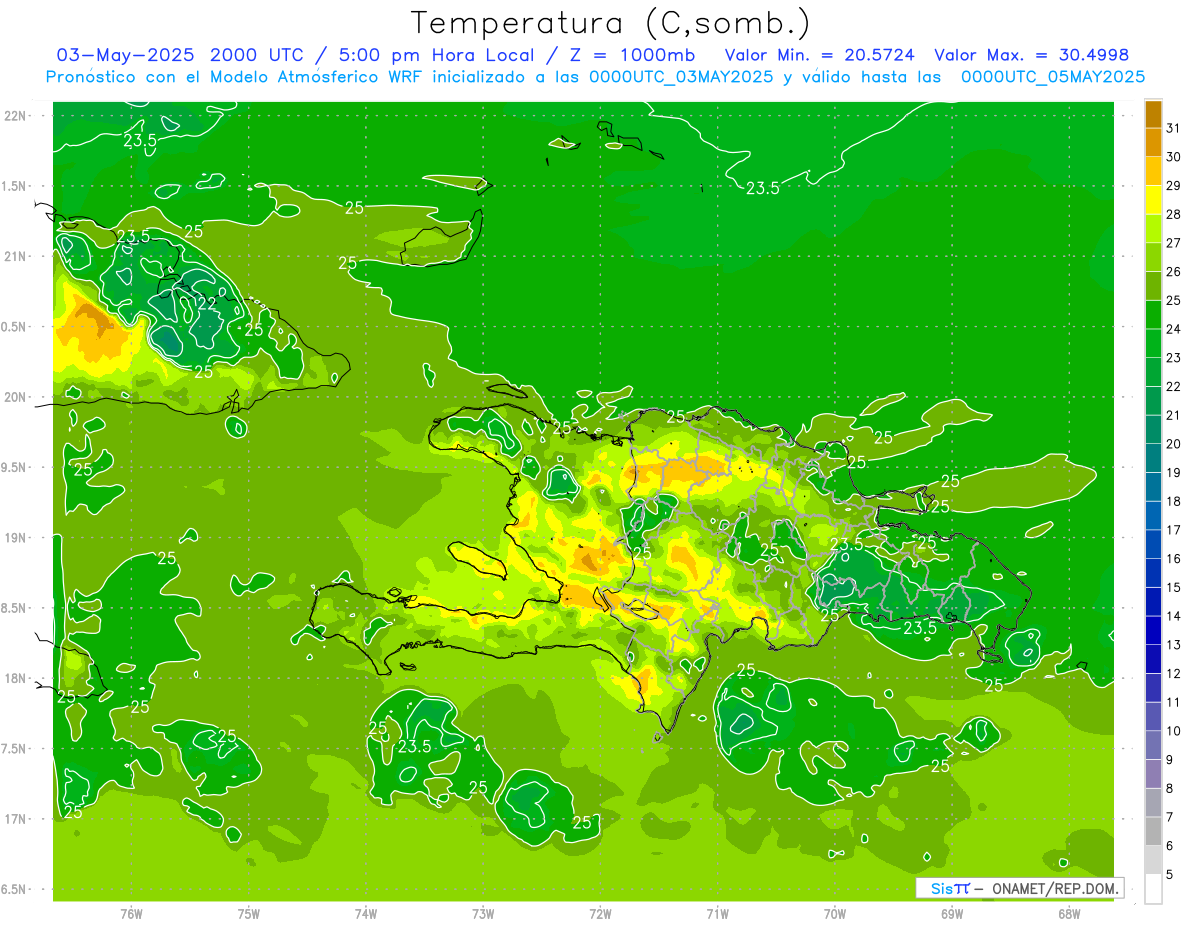
Task: Pick the gray swatch between 6 and 7
Action: click(1153, 831)
